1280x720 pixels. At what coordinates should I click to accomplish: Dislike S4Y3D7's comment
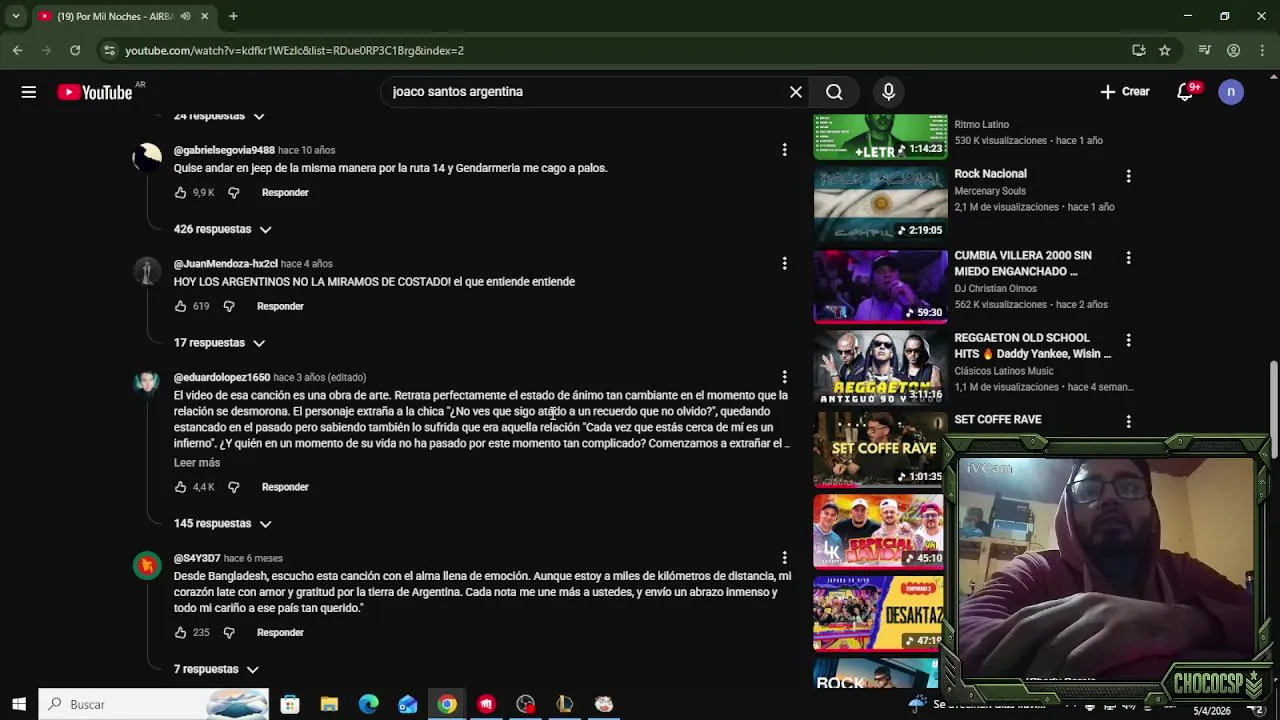click(229, 633)
